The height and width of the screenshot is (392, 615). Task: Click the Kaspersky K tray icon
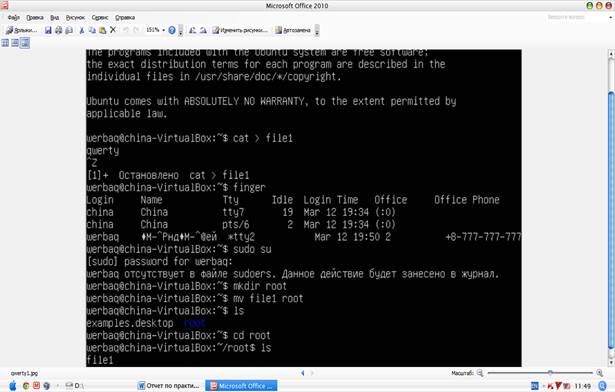(x=550, y=386)
